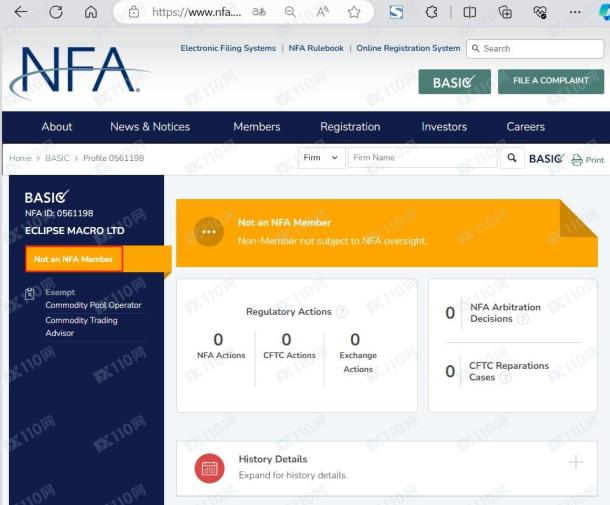
Task: Add page to favorites with star icon
Action: click(354, 12)
